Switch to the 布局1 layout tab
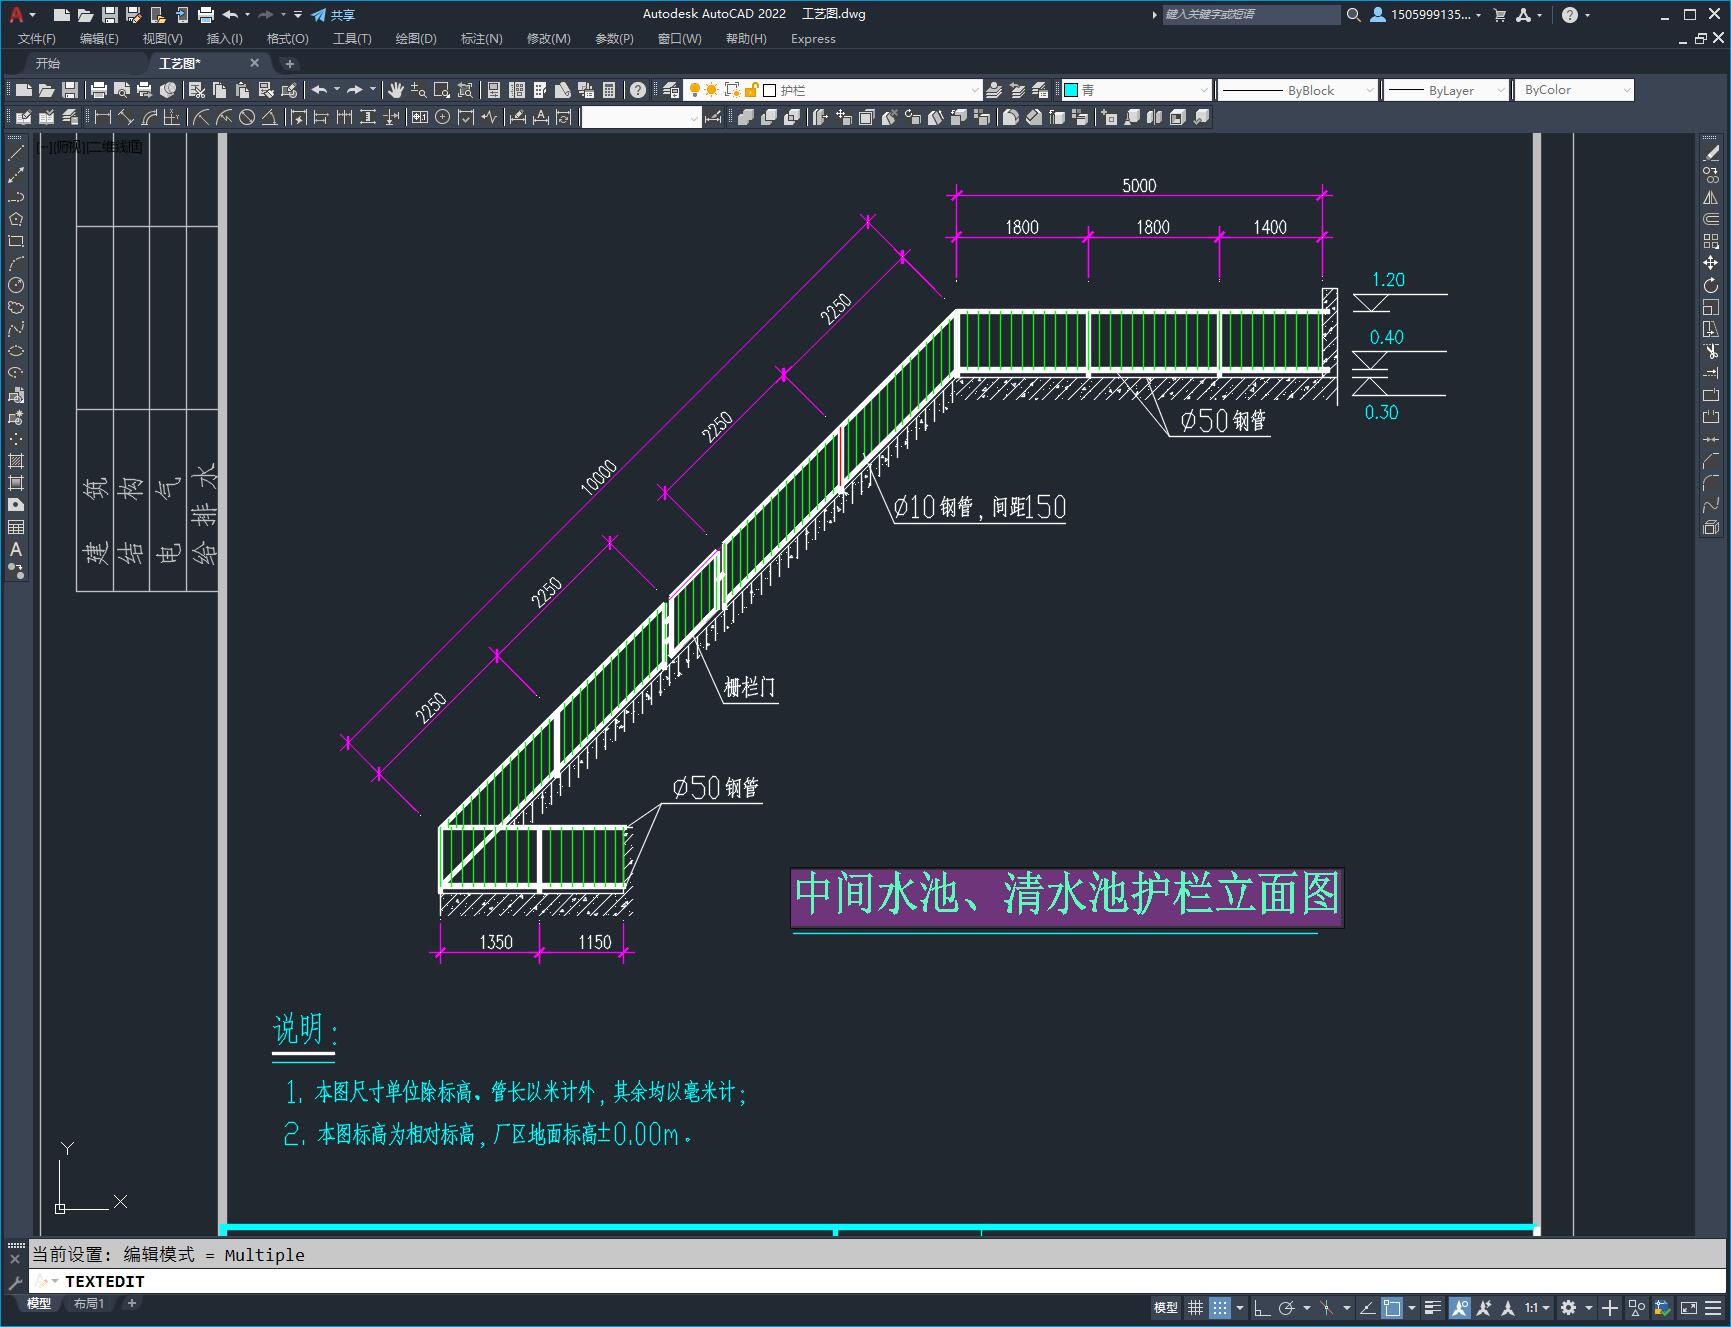Image resolution: width=1731 pixels, height=1327 pixels. point(89,1303)
